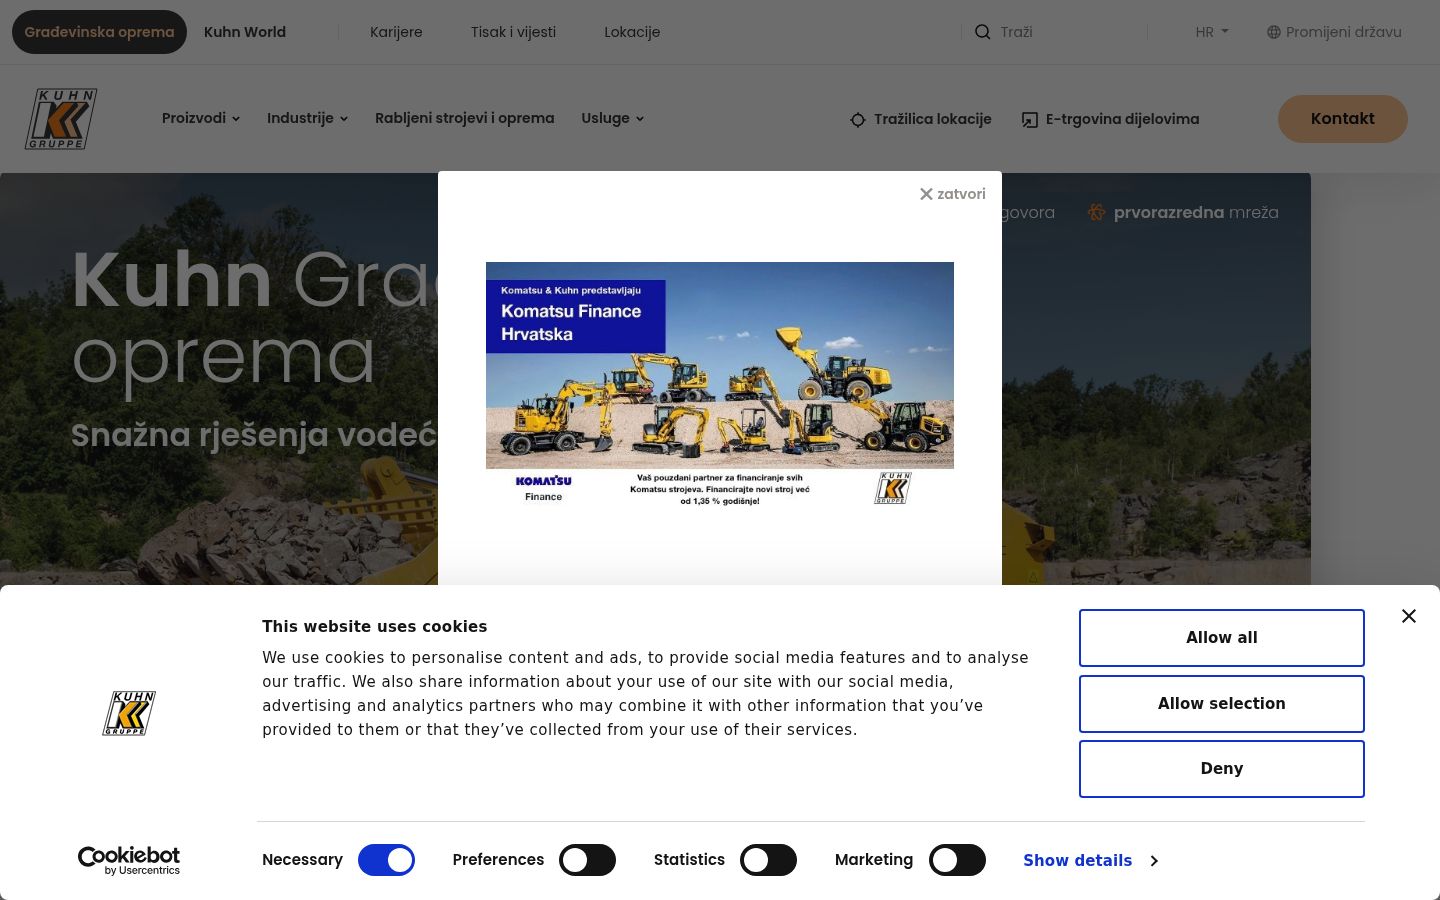Click the Komatsu Finance Hrvatska banner image
This screenshot has width=1440, height=900.
point(720,384)
